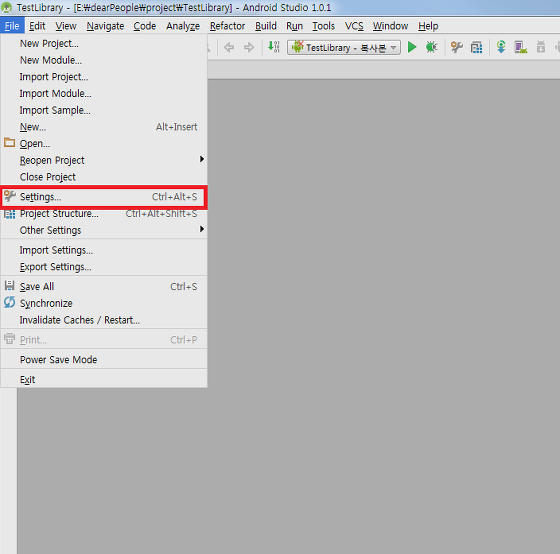
Task: Open Project Structure toolbar icon
Action: [x=476, y=47]
